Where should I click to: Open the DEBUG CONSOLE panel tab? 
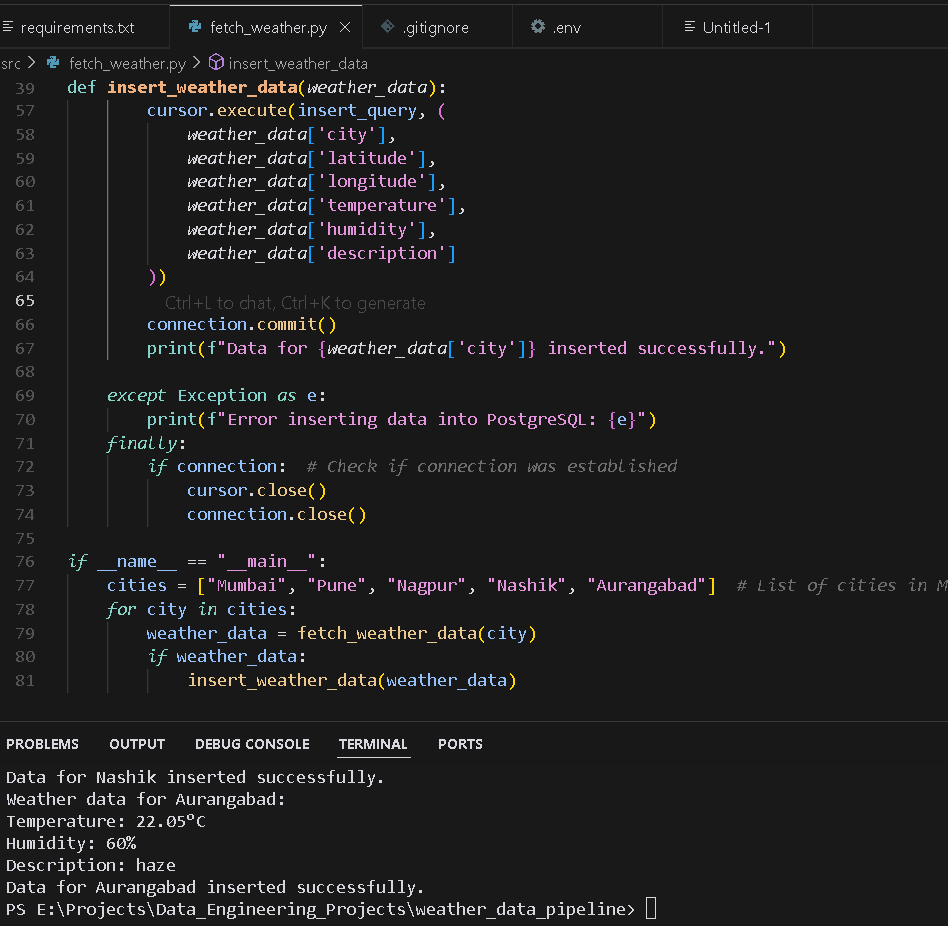coord(252,744)
